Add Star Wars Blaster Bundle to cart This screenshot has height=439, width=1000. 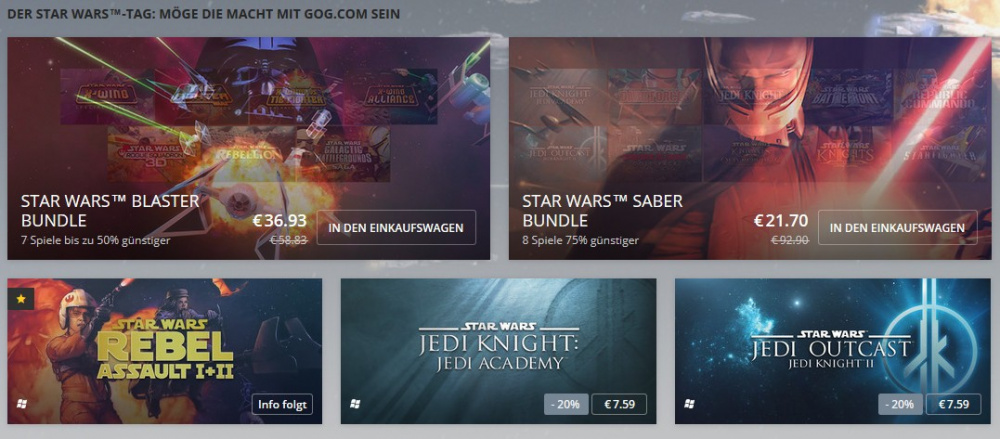tap(396, 228)
